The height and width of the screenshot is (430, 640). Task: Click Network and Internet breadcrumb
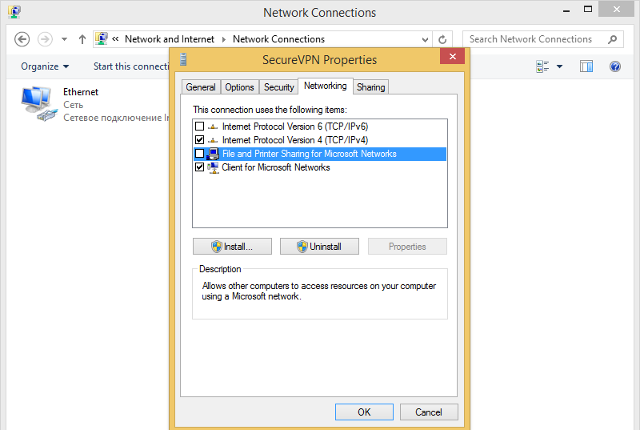169,39
